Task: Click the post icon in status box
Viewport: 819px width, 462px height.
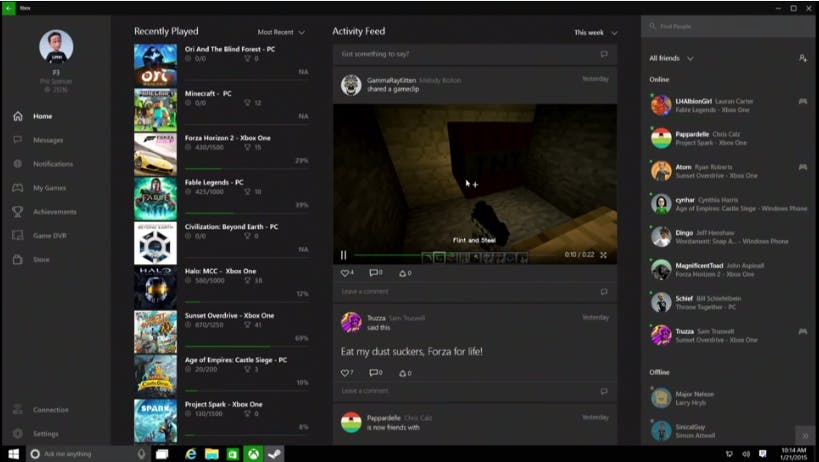Action: 604,54
